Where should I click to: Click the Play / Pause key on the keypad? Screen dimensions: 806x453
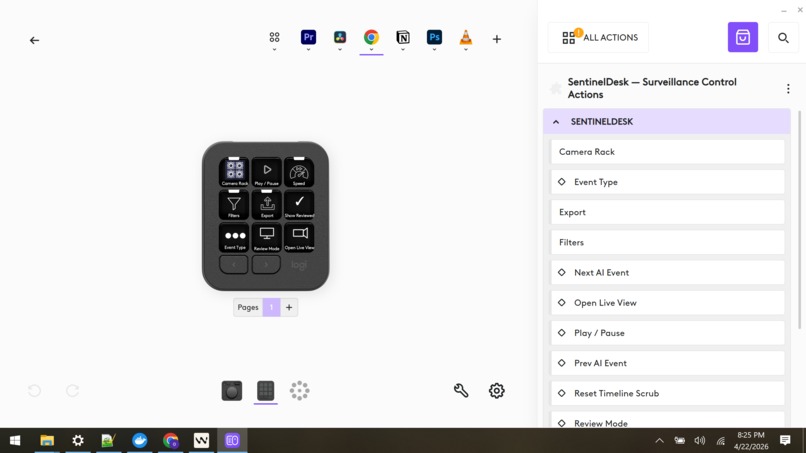pos(267,172)
